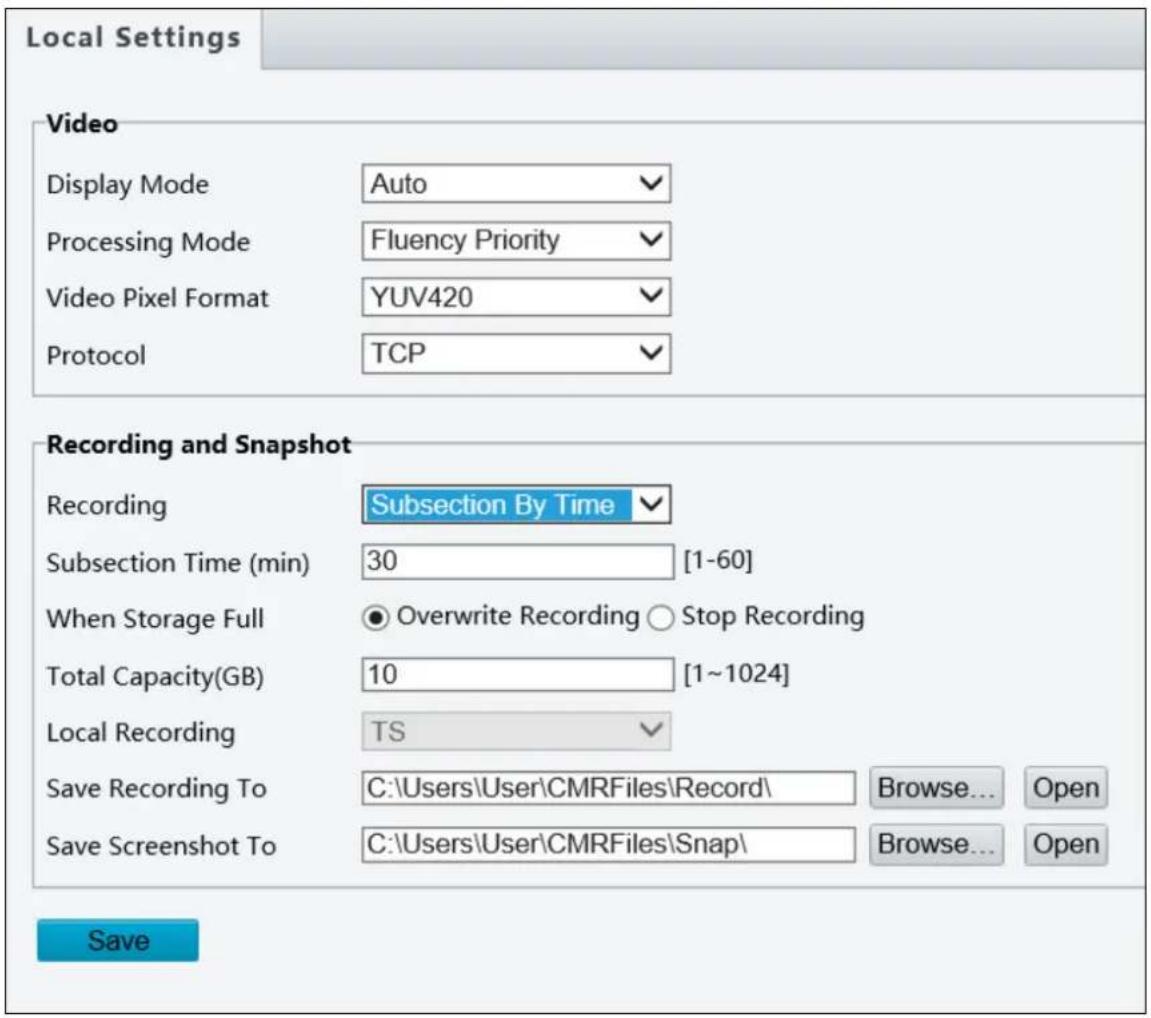This screenshot has height=1018, width=1151.
Task: Click the Save Screenshot To path field
Action: pos(609,844)
